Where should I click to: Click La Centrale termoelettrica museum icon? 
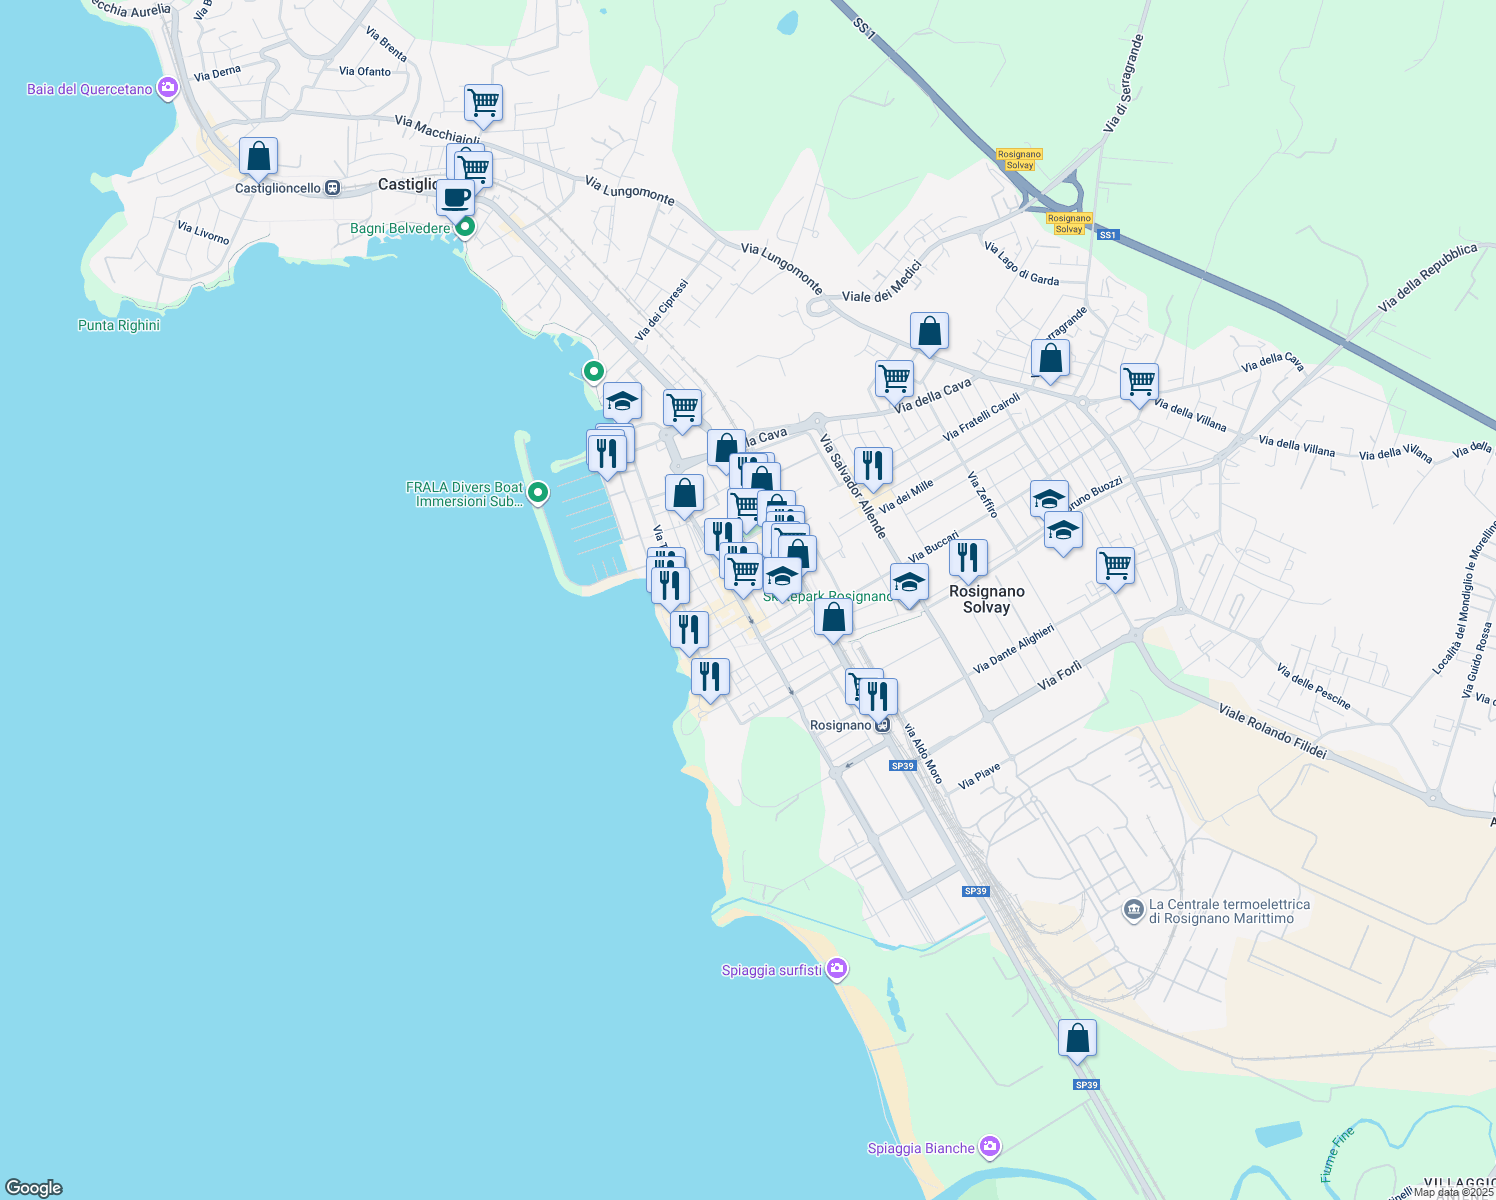1133,910
